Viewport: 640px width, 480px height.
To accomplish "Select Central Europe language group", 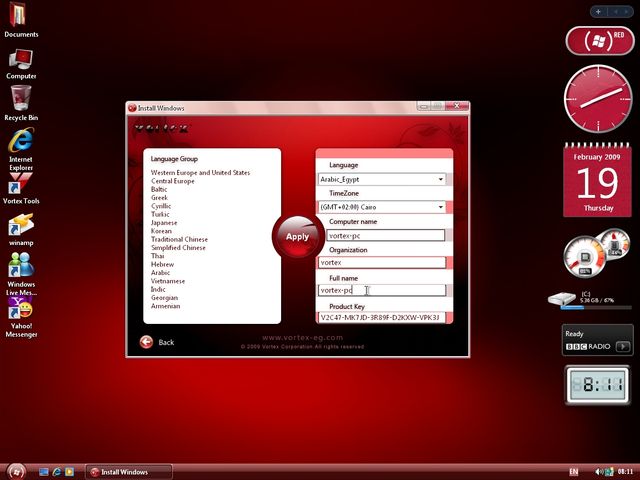I will (173, 181).
